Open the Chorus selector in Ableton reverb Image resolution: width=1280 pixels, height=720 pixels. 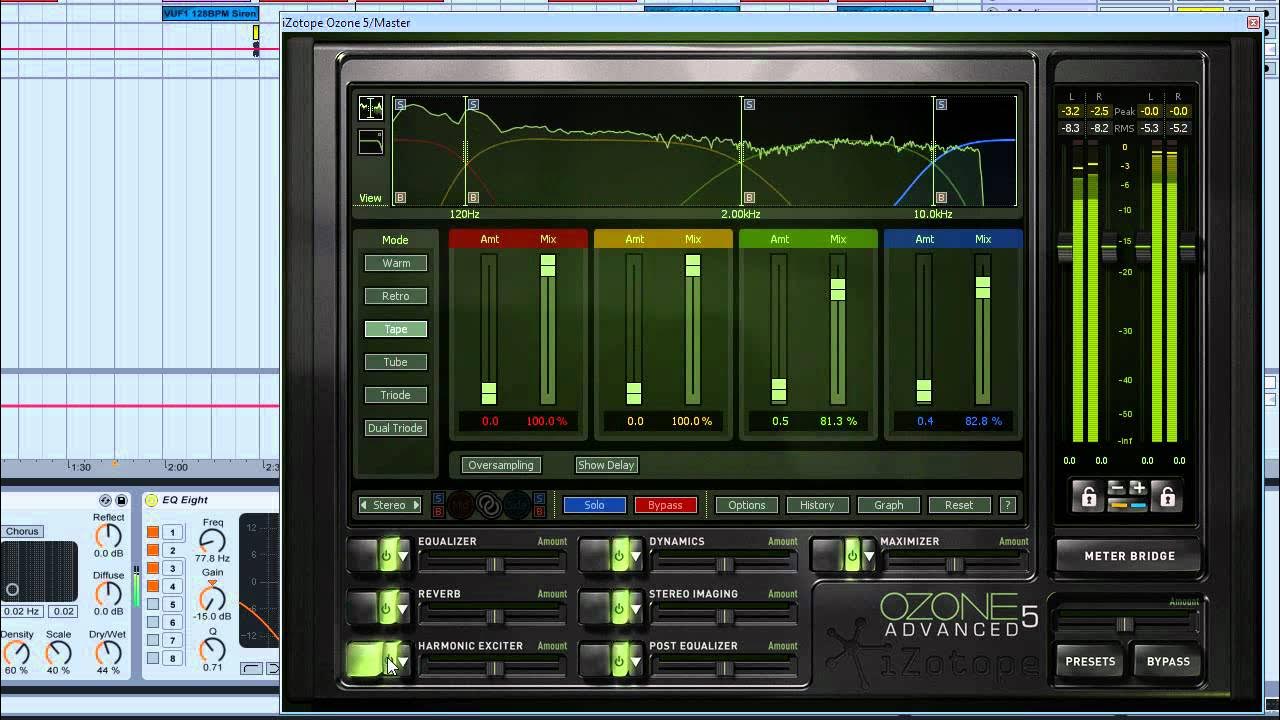click(x=20, y=531)
